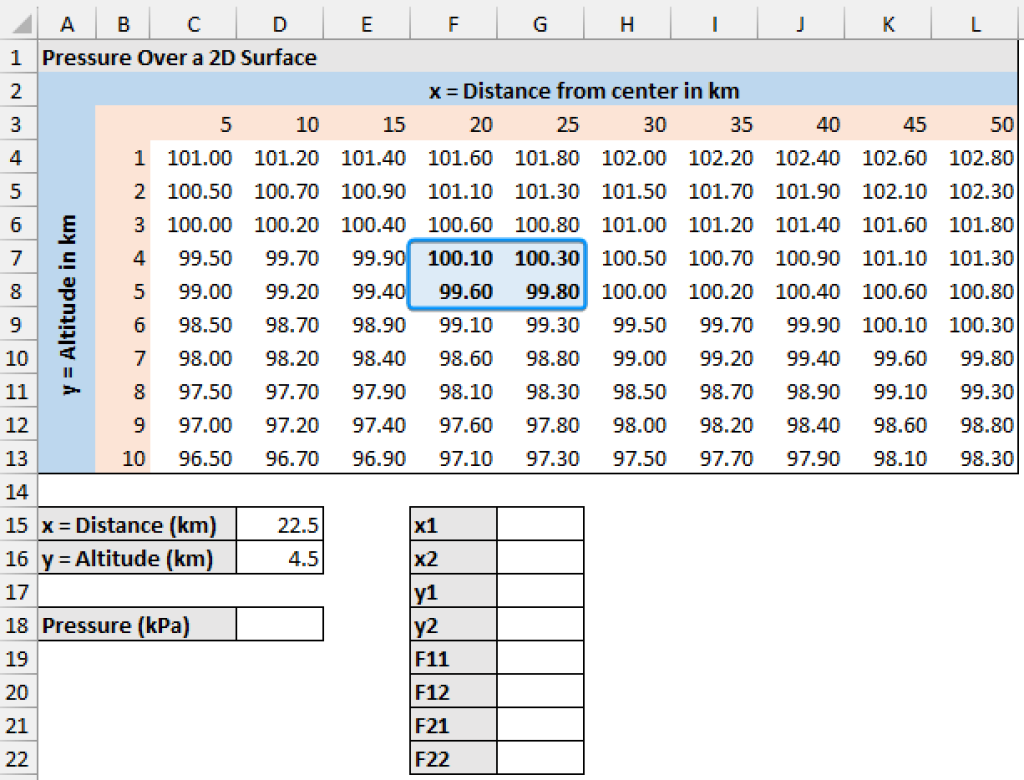Click the altitude value cell showing 4.5
Screen dimensions: 1024x780
click(x=280, y=559)
